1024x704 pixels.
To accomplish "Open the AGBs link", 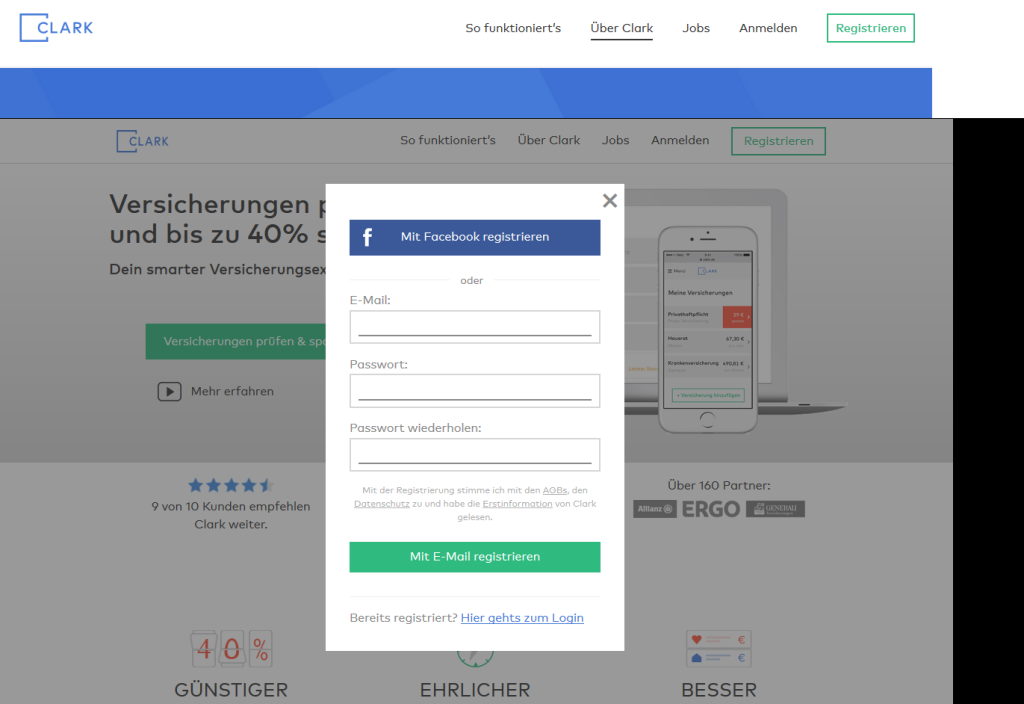I will pyautogui.click(x=555, y=490).
